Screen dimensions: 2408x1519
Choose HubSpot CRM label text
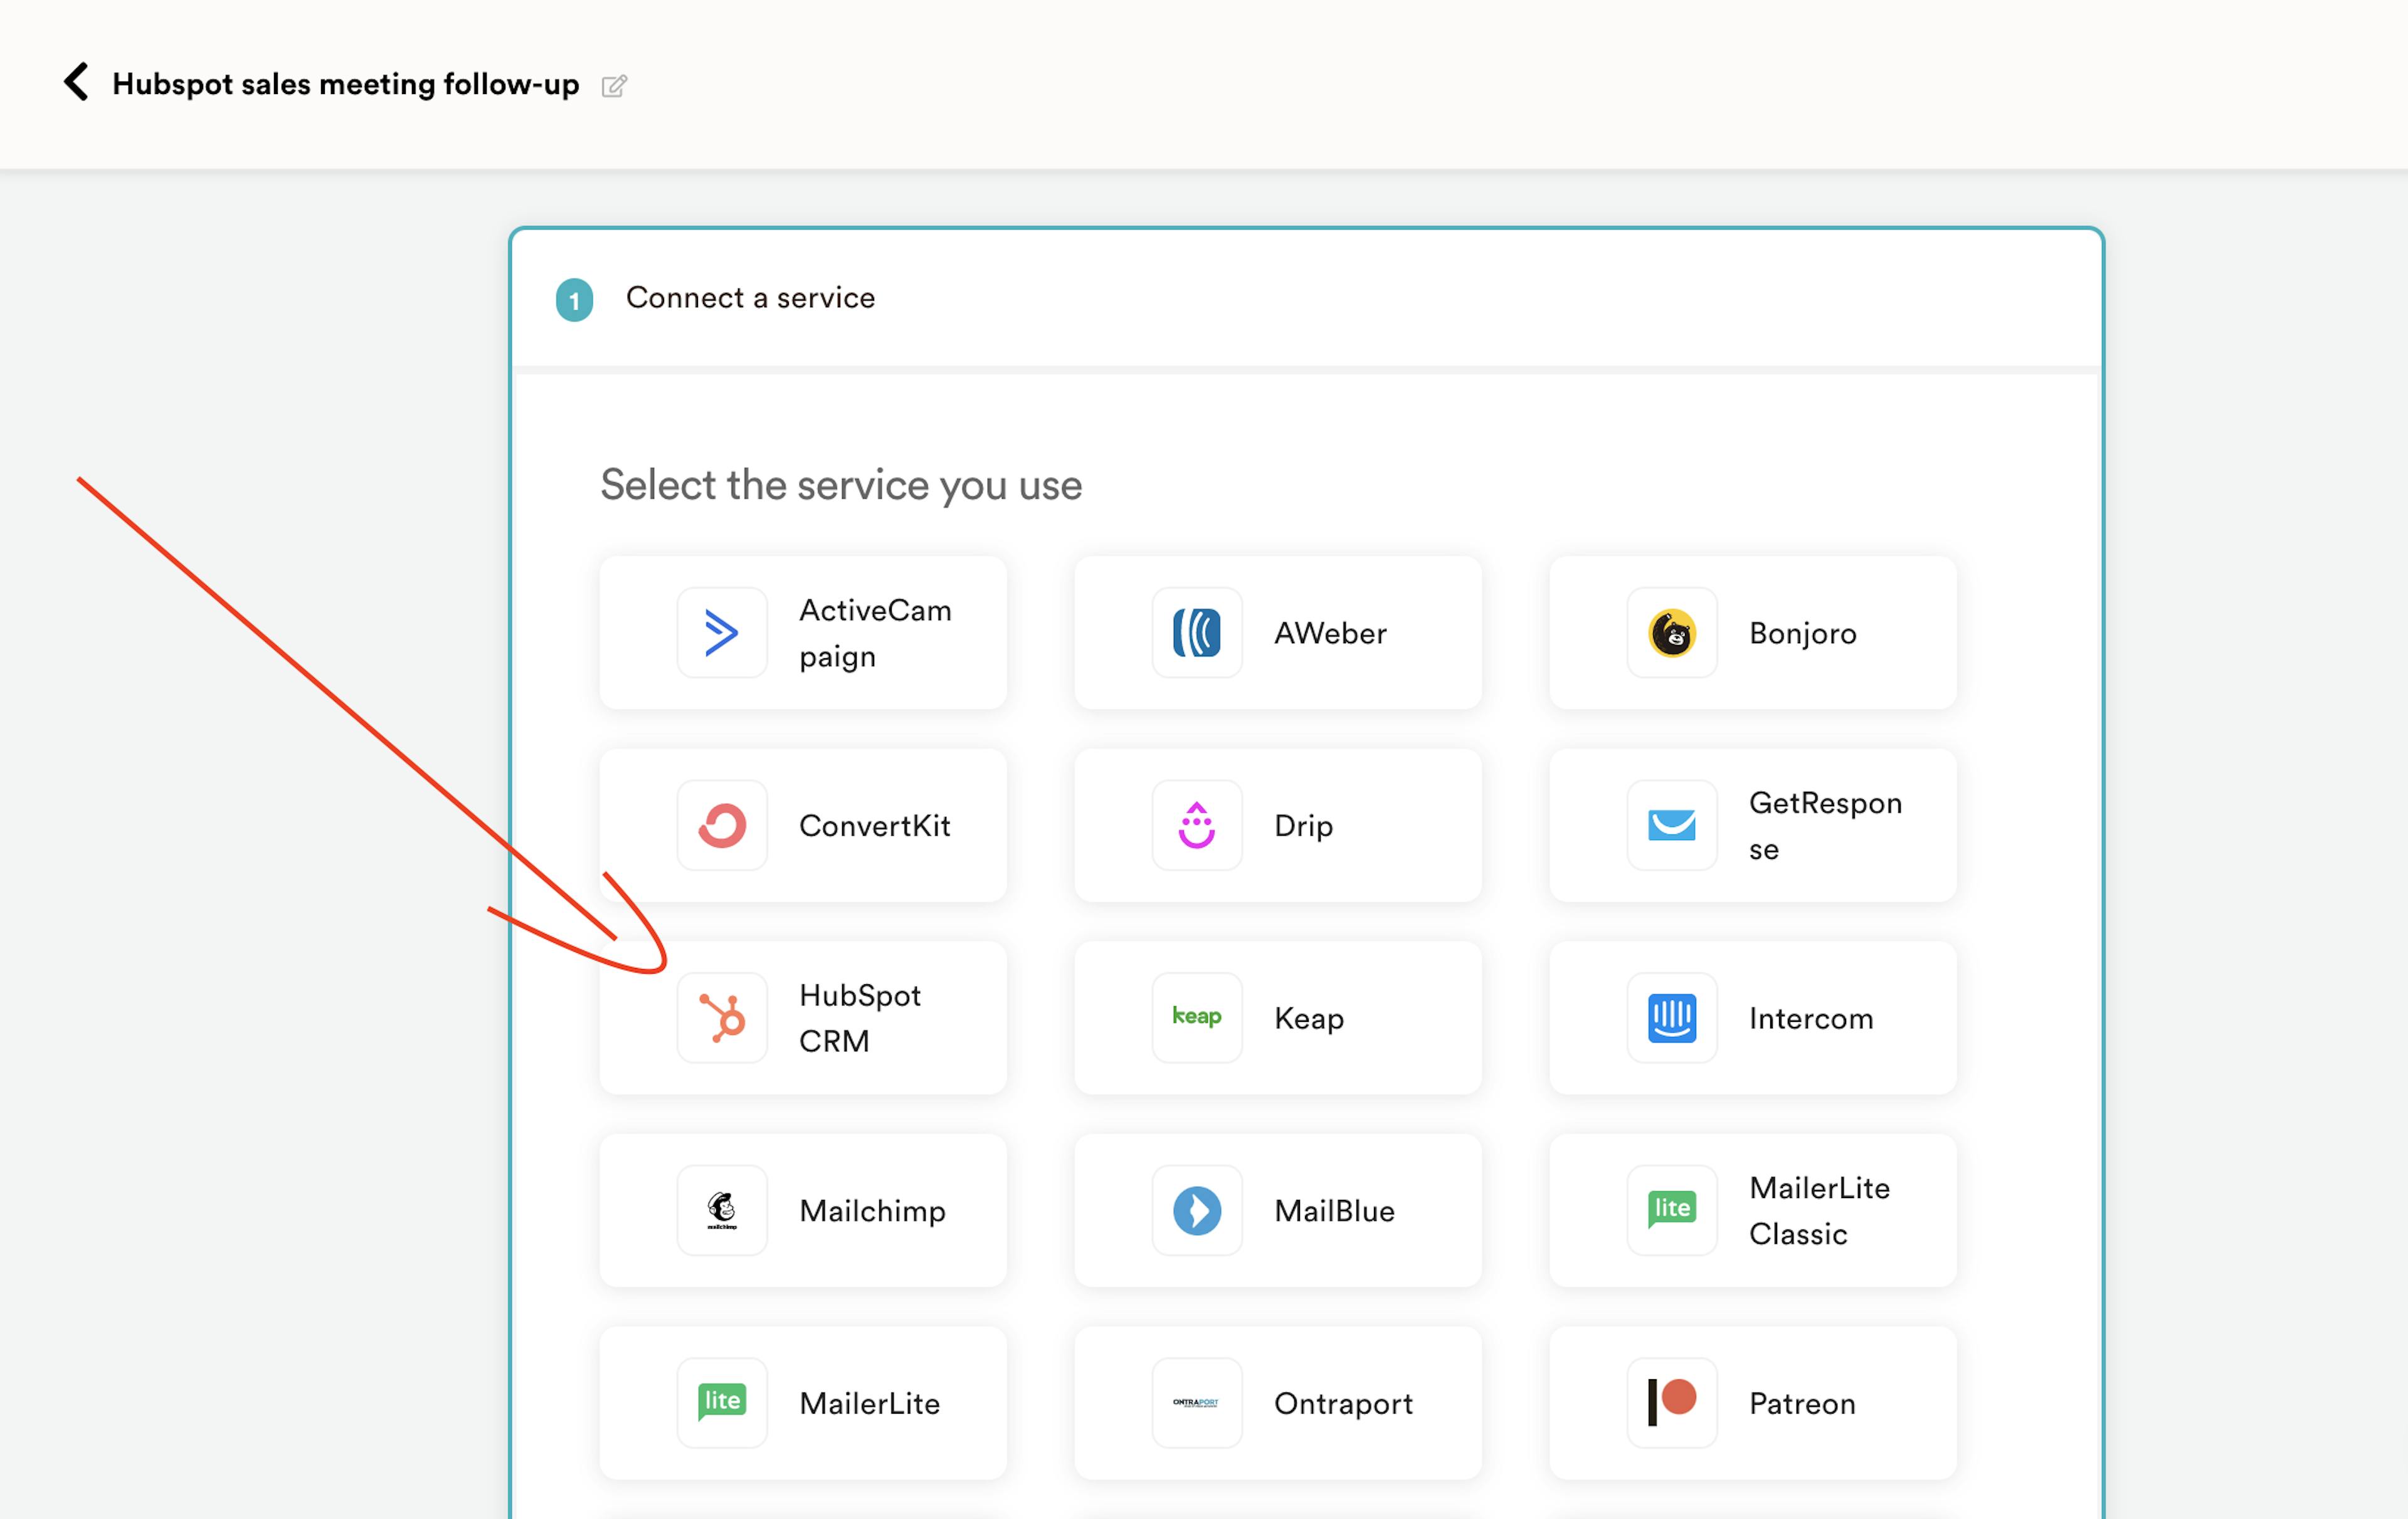tap(859, 1018)
